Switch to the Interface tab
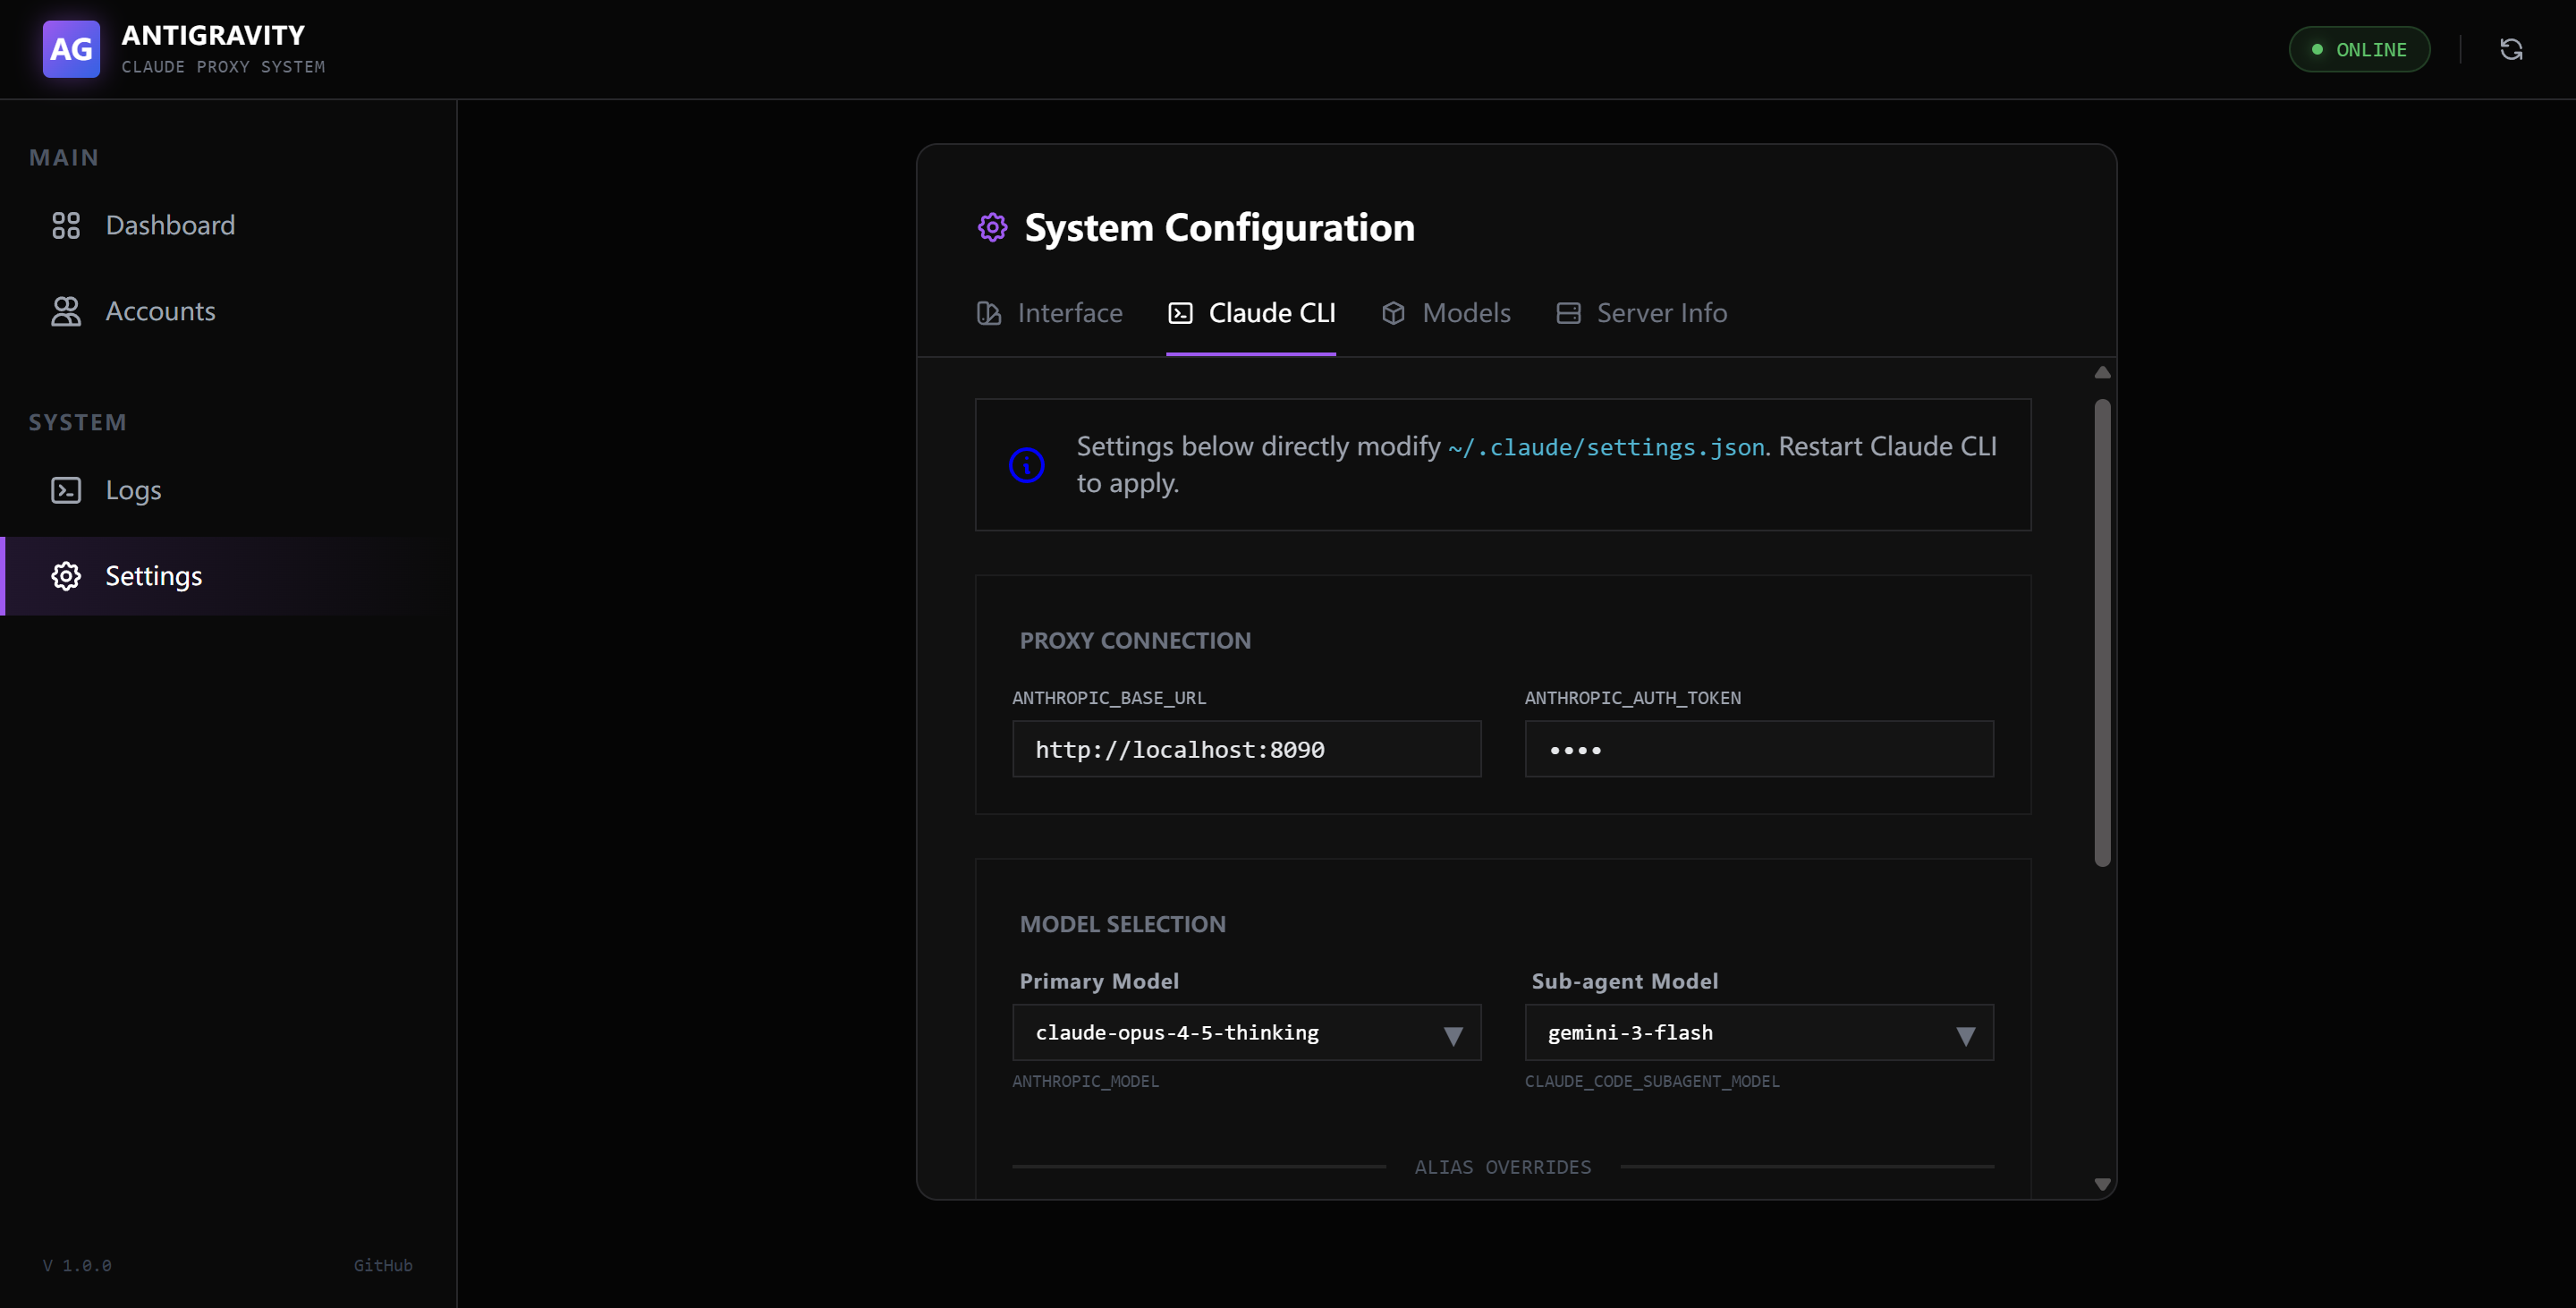This screenshot has height=1308, width=2576. [x=1049, y=313]
